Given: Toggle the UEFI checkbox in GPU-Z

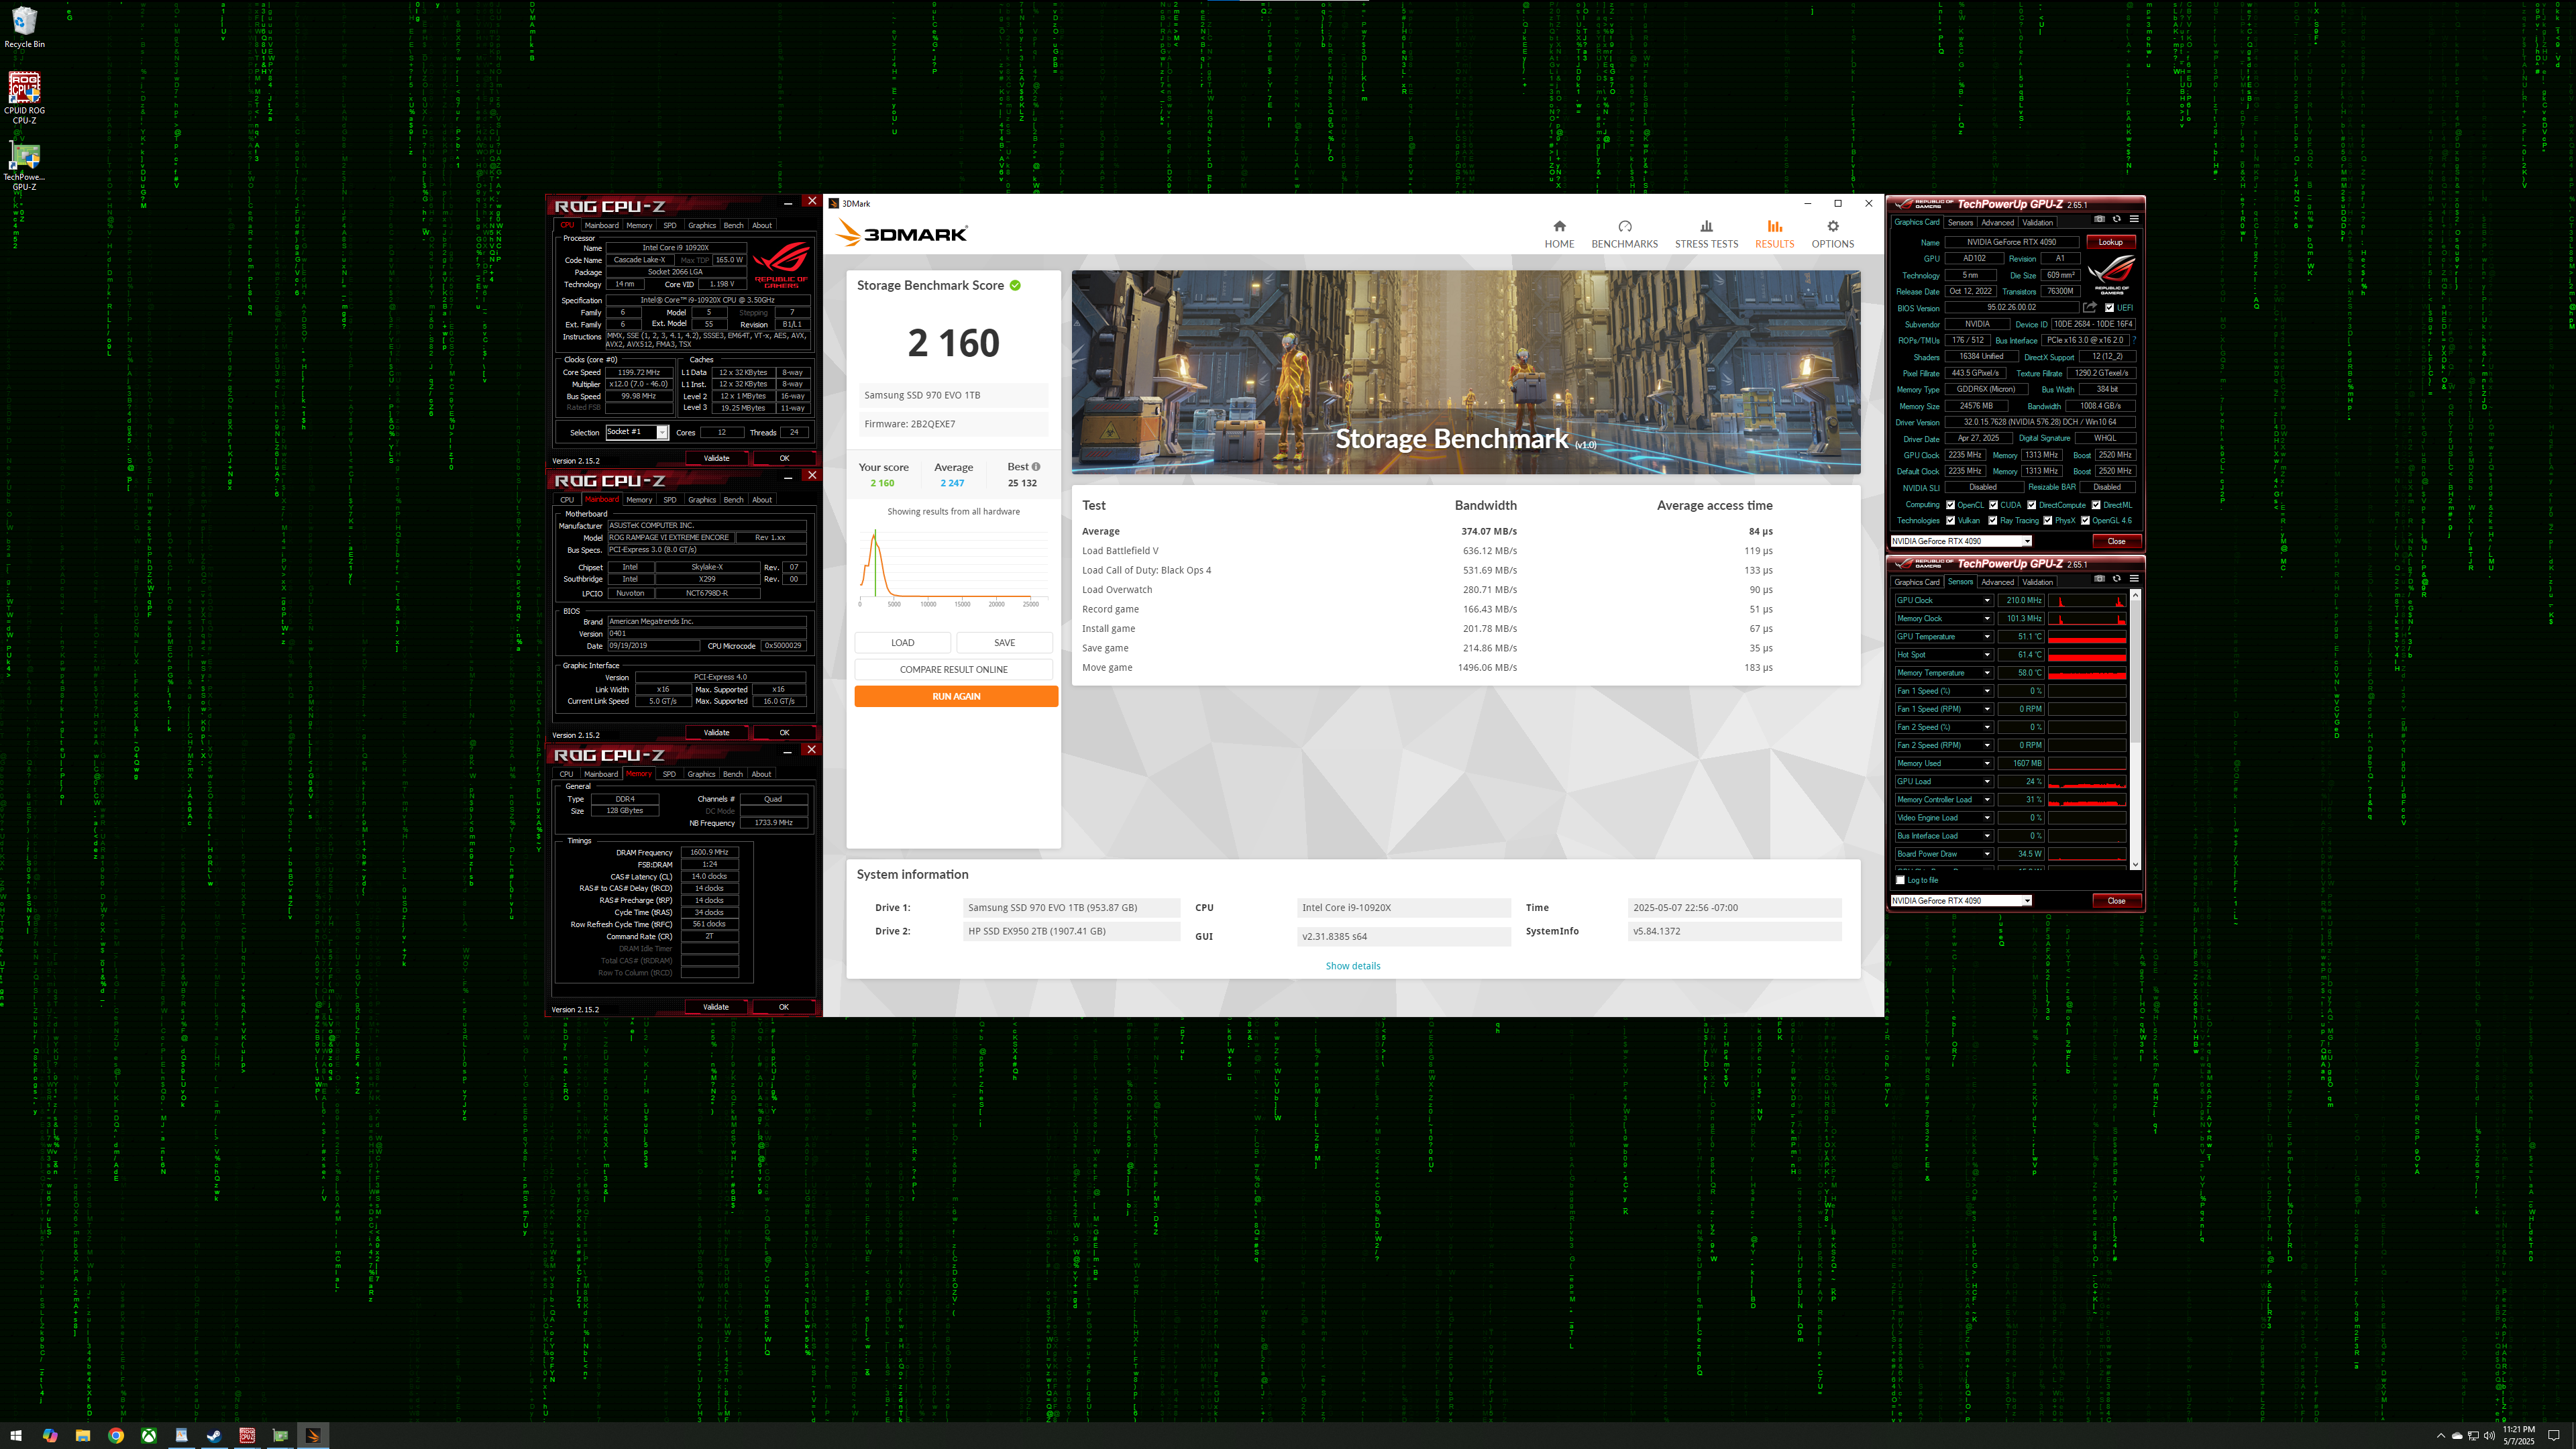Looking at the screenshot, I should click(x=2110, y=308).
